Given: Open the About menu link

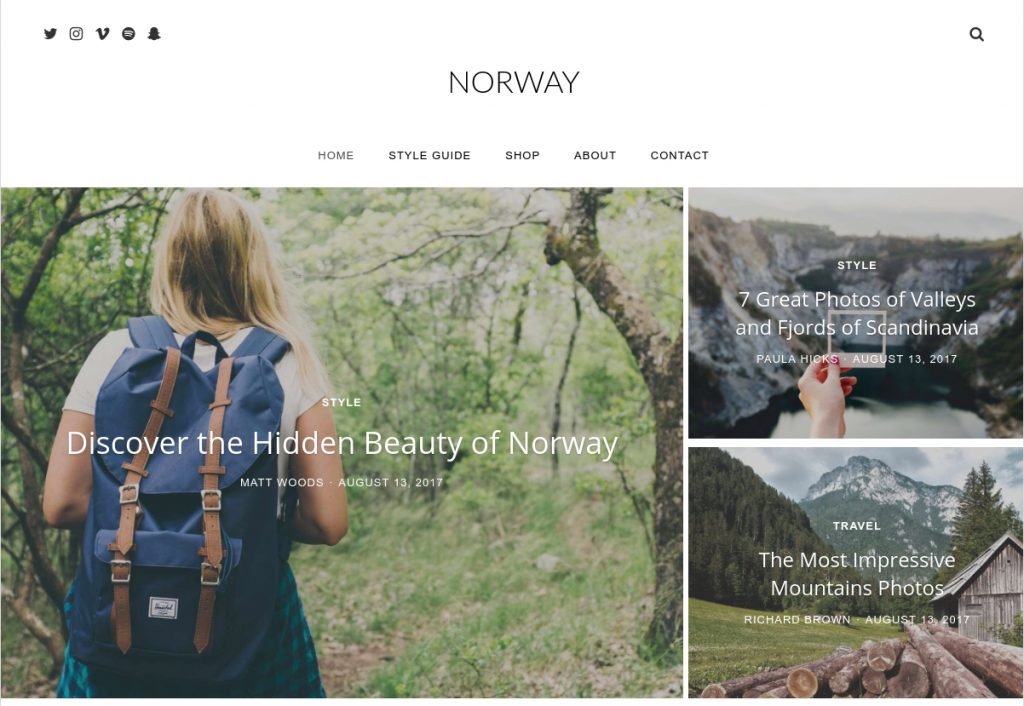Looking at the screenshot, I should click(595, 155).
